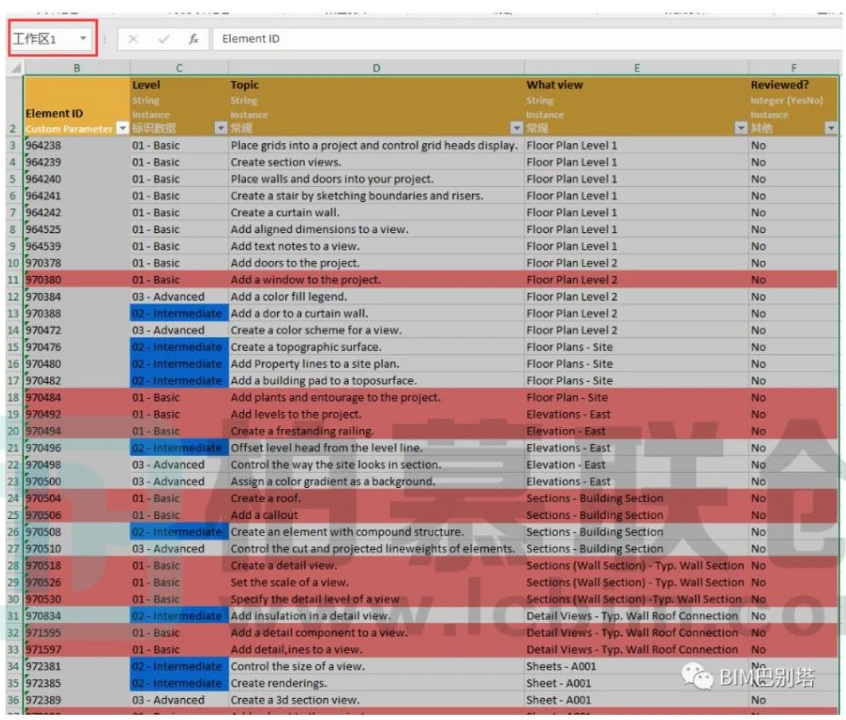This screenshot has width=846, height=720.
Task: Click cell 'Create a roof.'
Action: coord(376,498)
